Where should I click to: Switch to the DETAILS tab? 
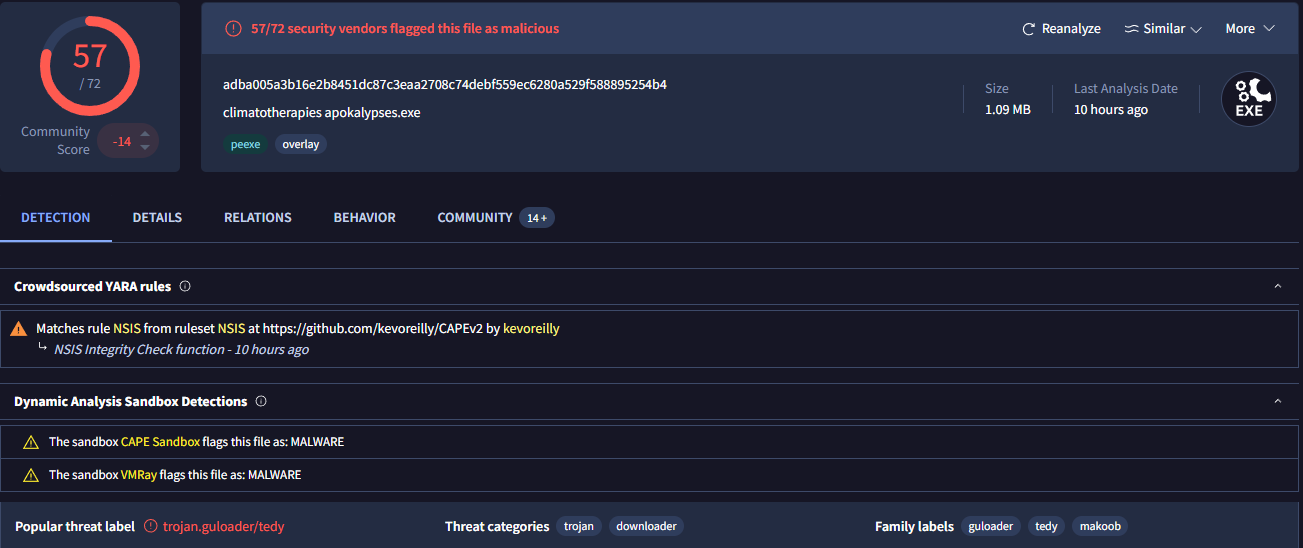click(x=157, y=217)
